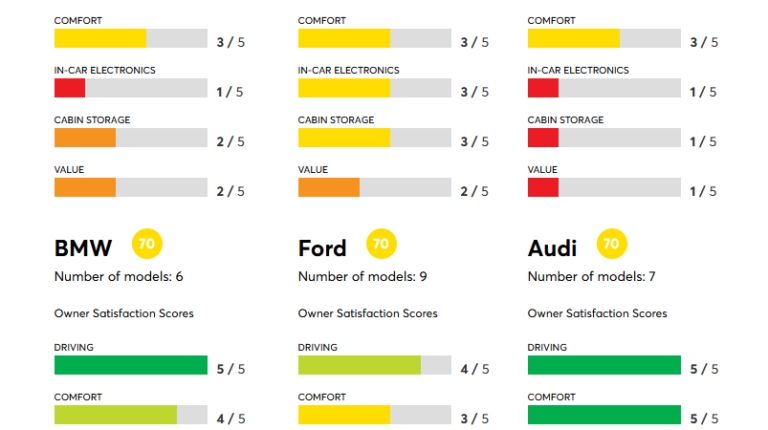Click BMW's green Driving score bar
The height and width of the screenshot is (430, 768).
(x=130, y=365)
